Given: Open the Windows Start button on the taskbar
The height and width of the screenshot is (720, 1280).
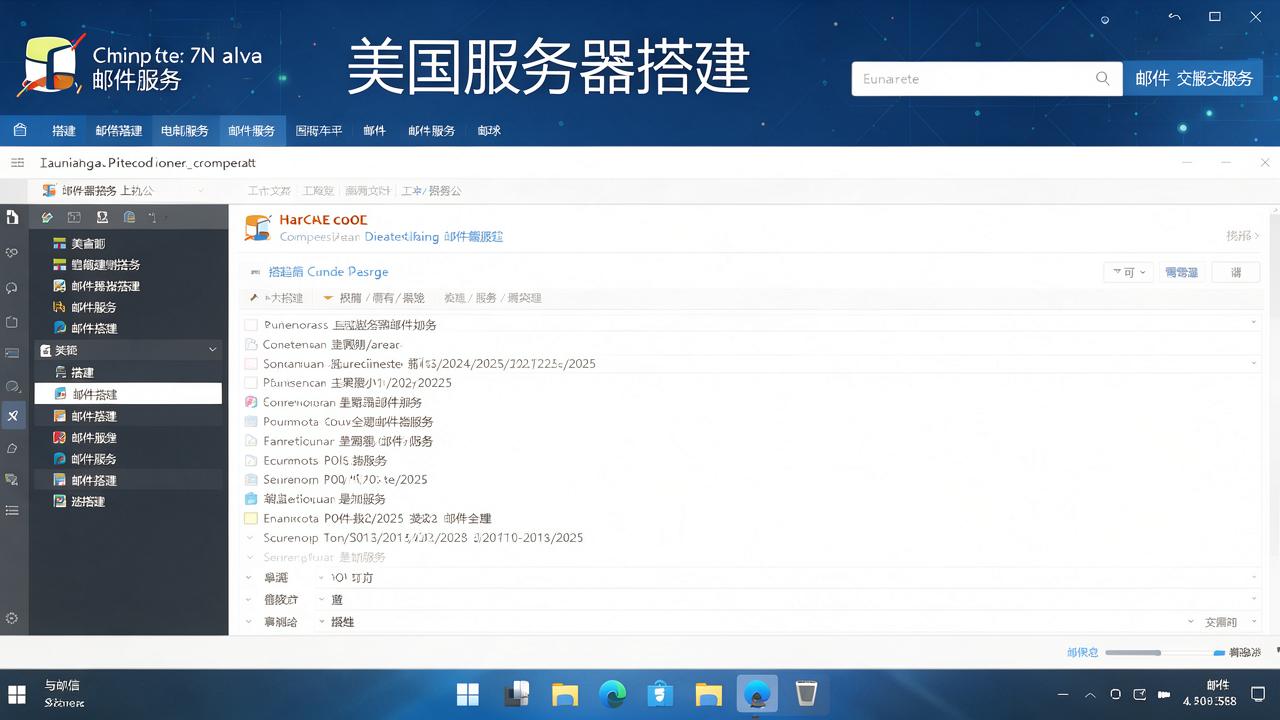Looking at the screenshot, I should point(467,694).
